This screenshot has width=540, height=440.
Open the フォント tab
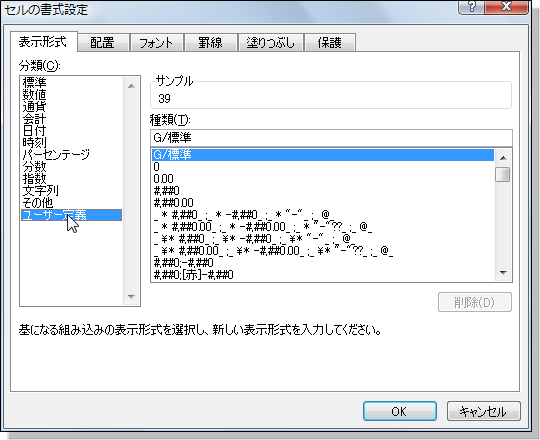156,43
